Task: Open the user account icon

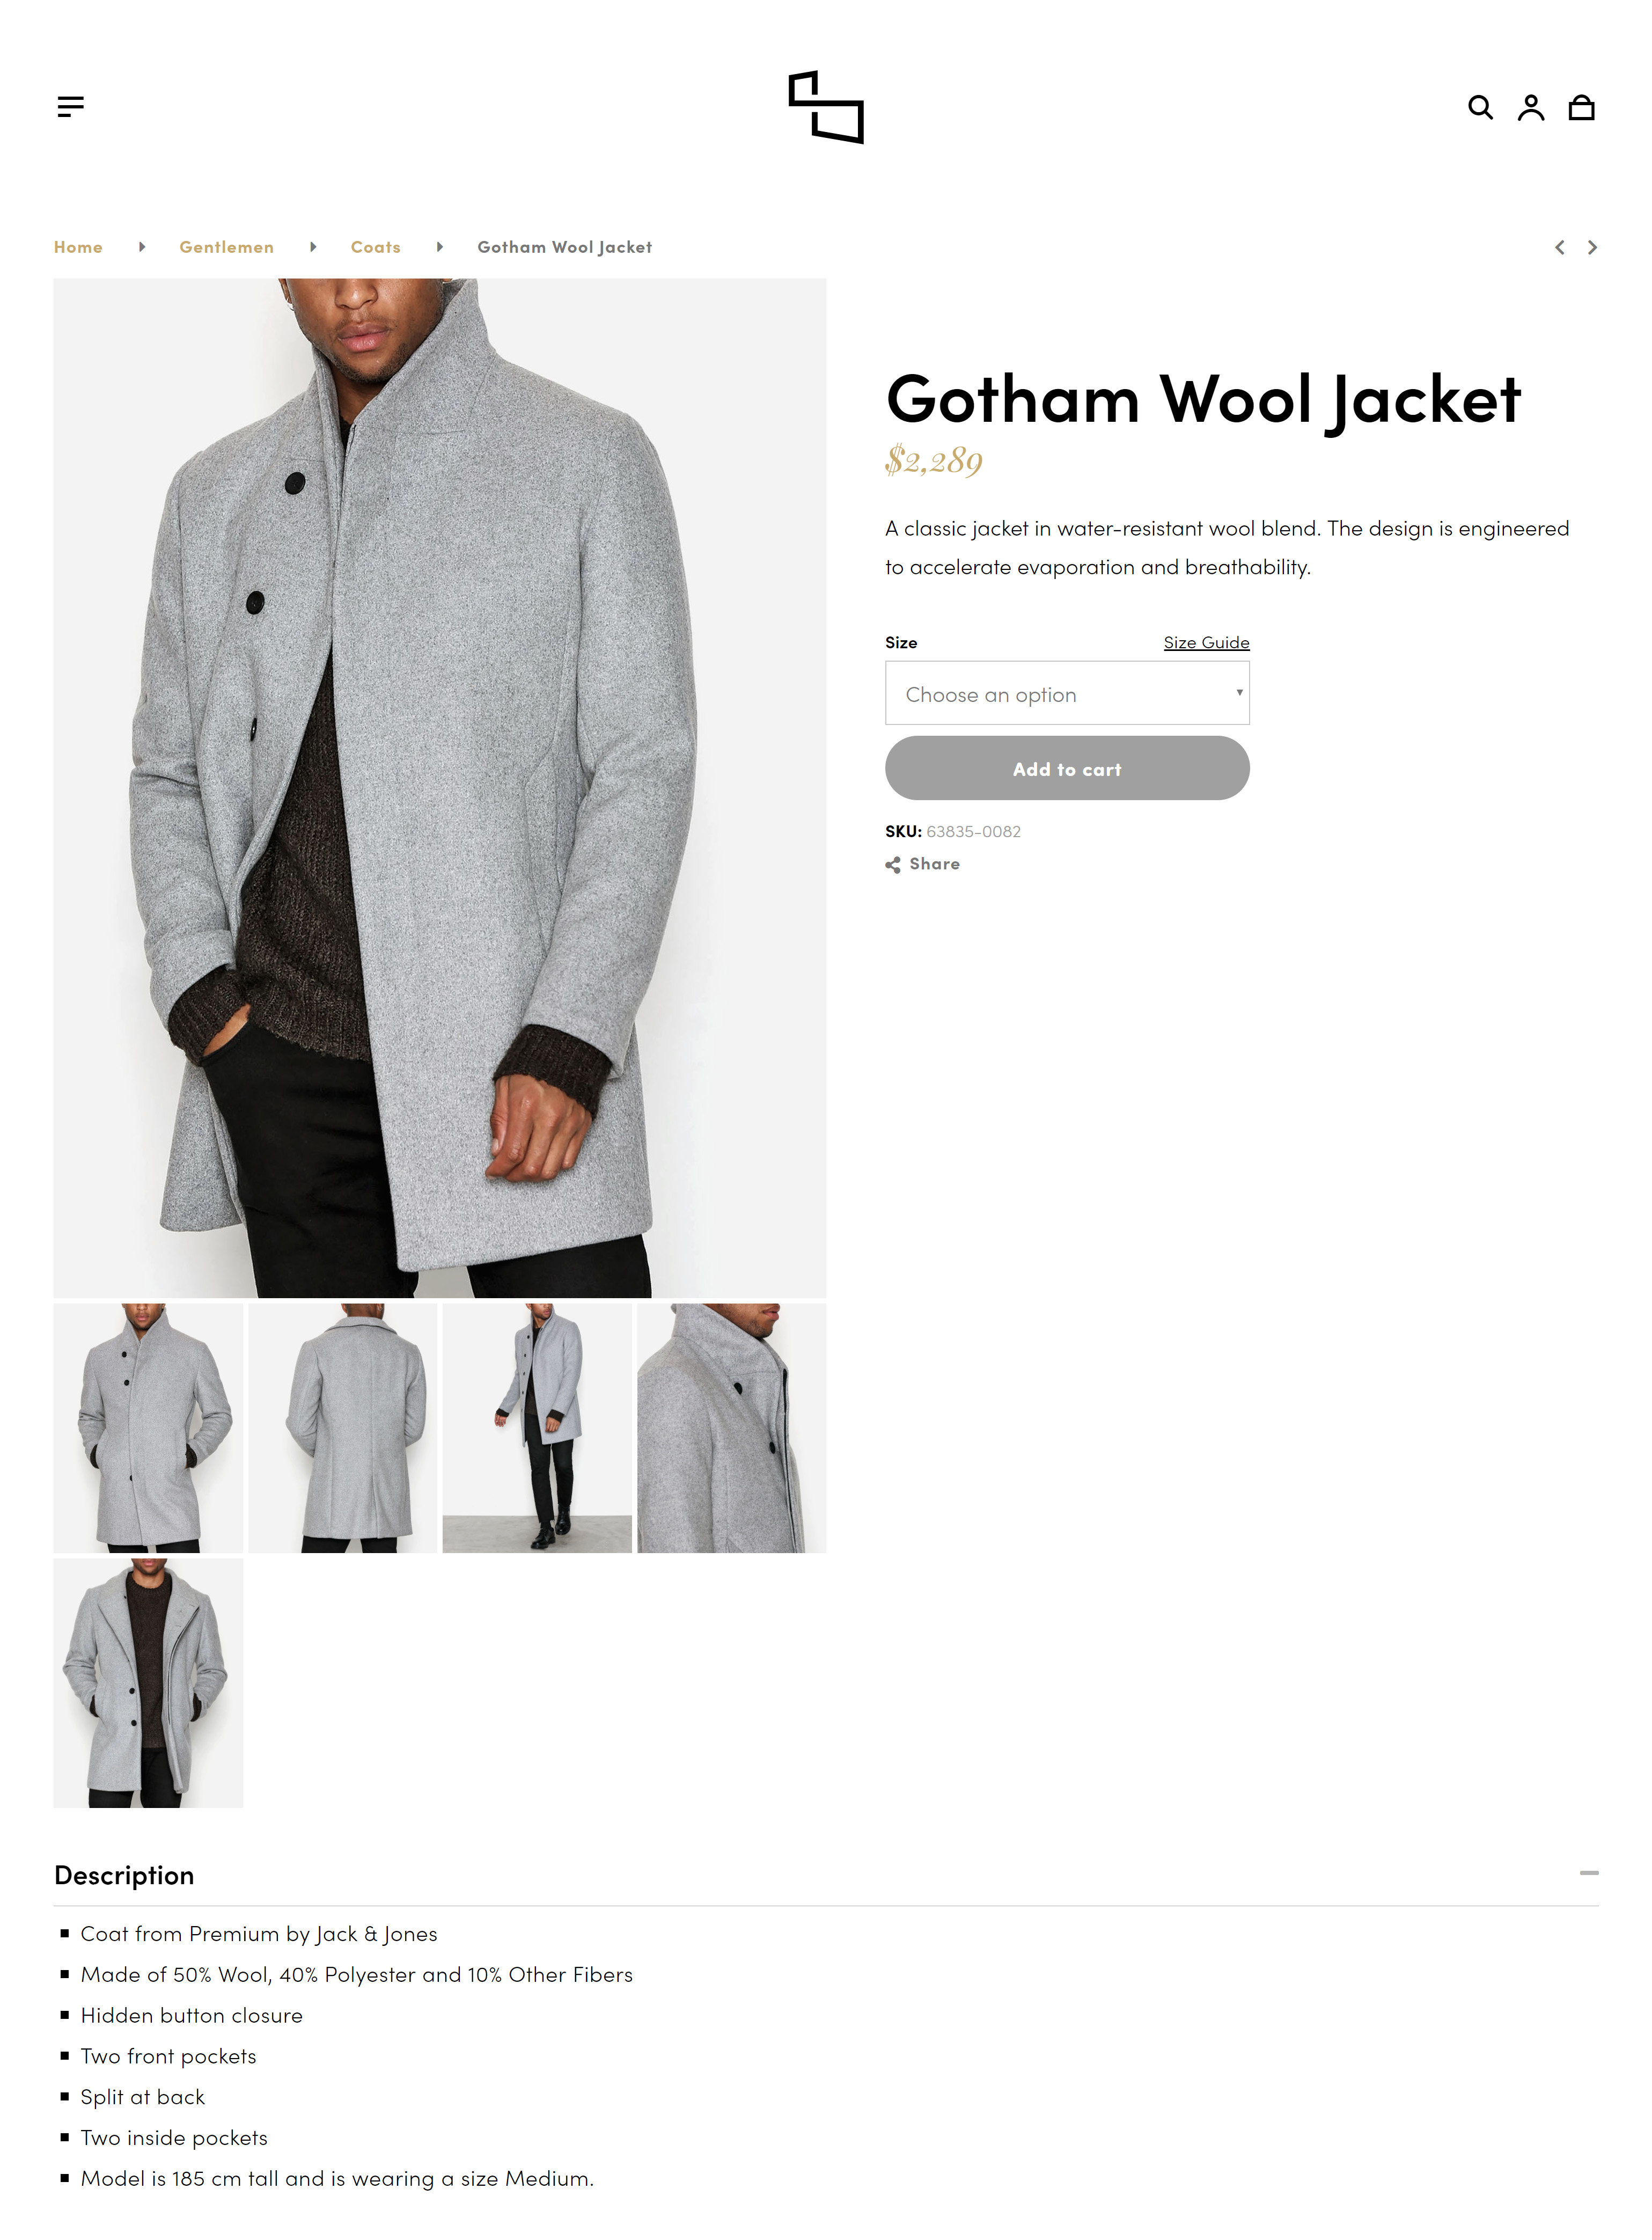Action: tap(1530, 107)
